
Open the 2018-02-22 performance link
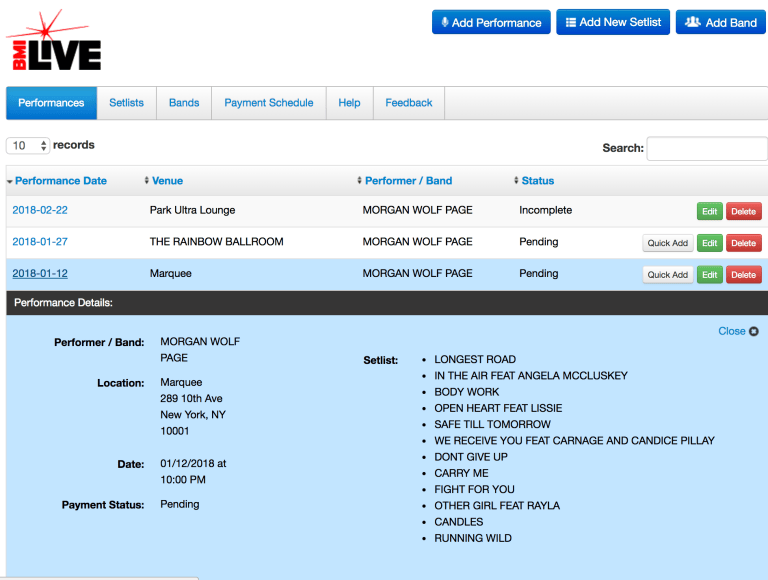coord(40,210)
